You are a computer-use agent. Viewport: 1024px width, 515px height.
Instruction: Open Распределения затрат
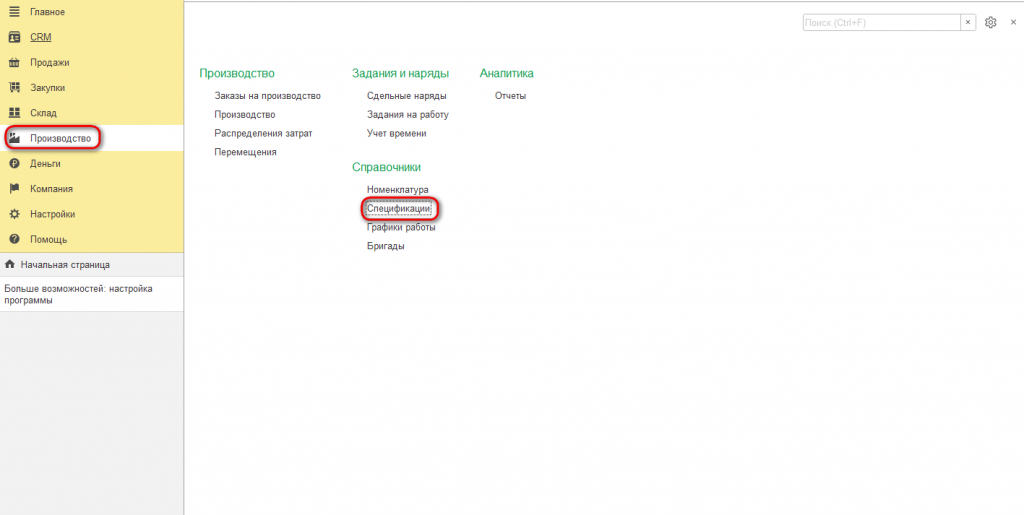pos(264,133)
